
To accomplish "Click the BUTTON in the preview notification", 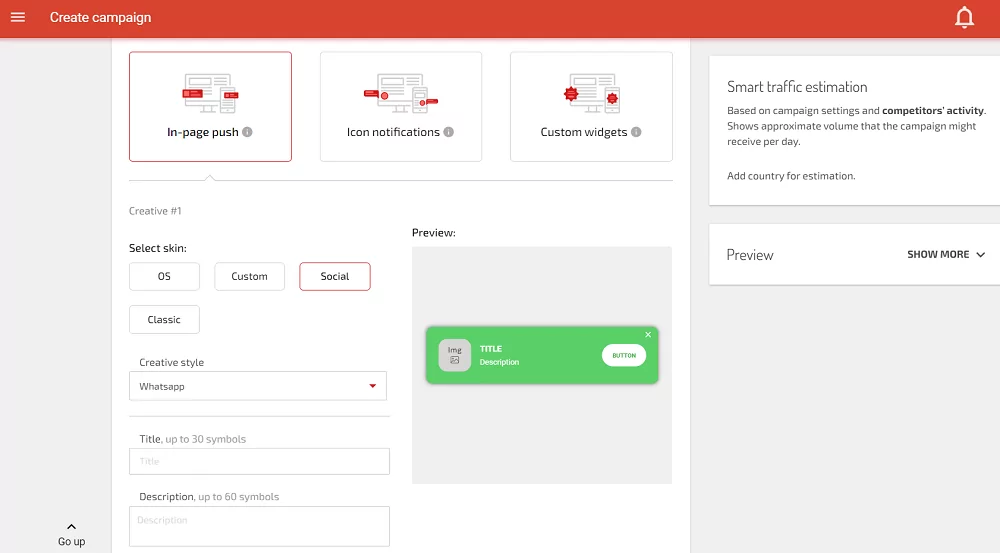I will (624, 355).
